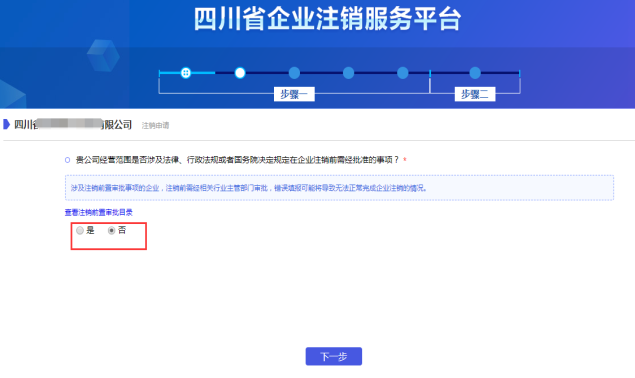Click the 下一步 button

(334, 357)
